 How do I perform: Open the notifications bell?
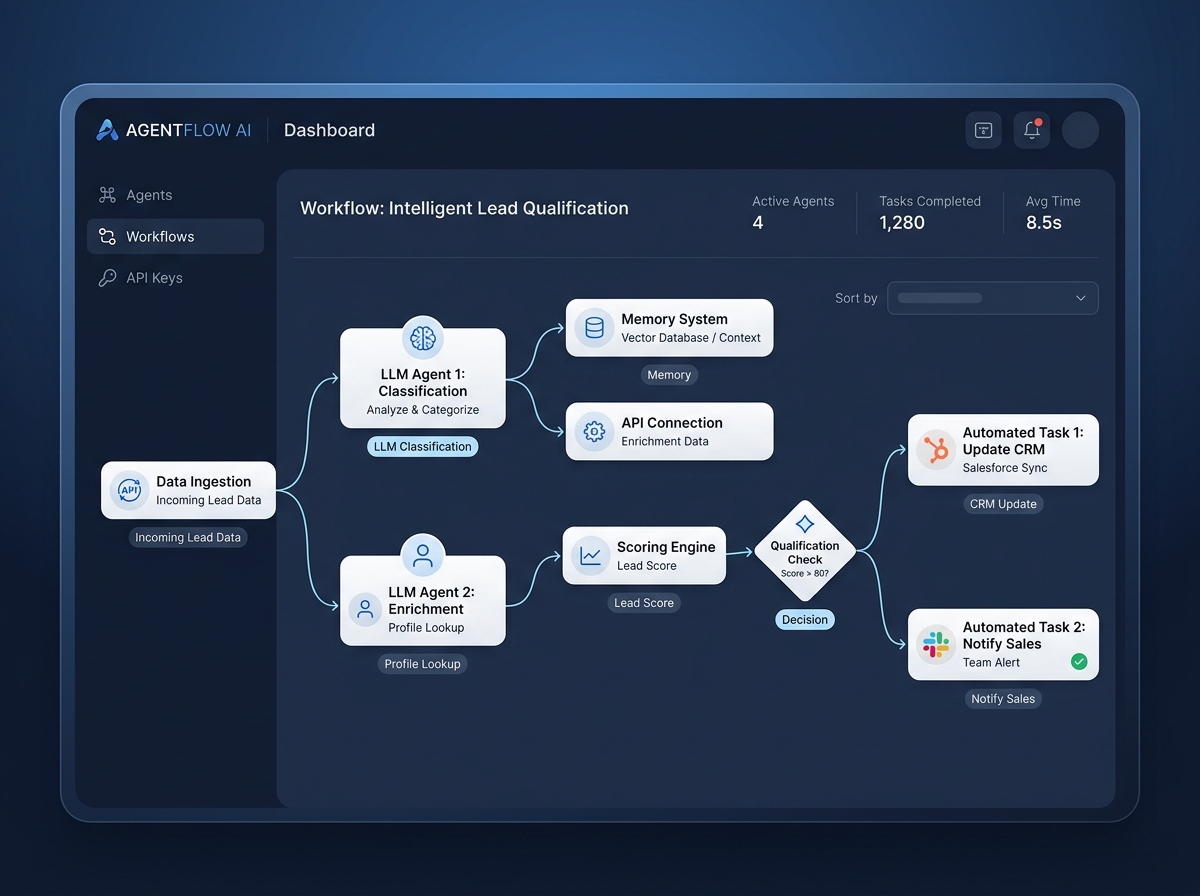(x=1032, y=130)
